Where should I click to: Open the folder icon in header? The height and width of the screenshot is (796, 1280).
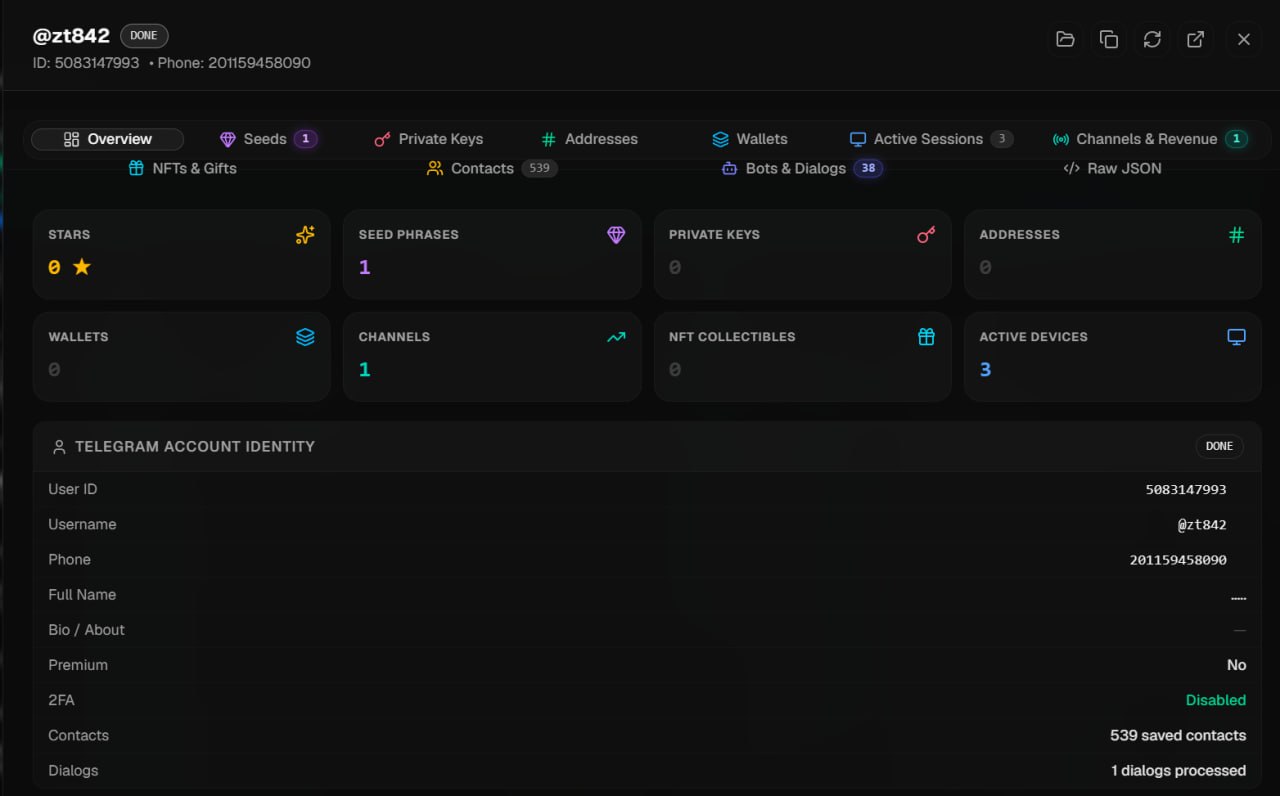1065,39
